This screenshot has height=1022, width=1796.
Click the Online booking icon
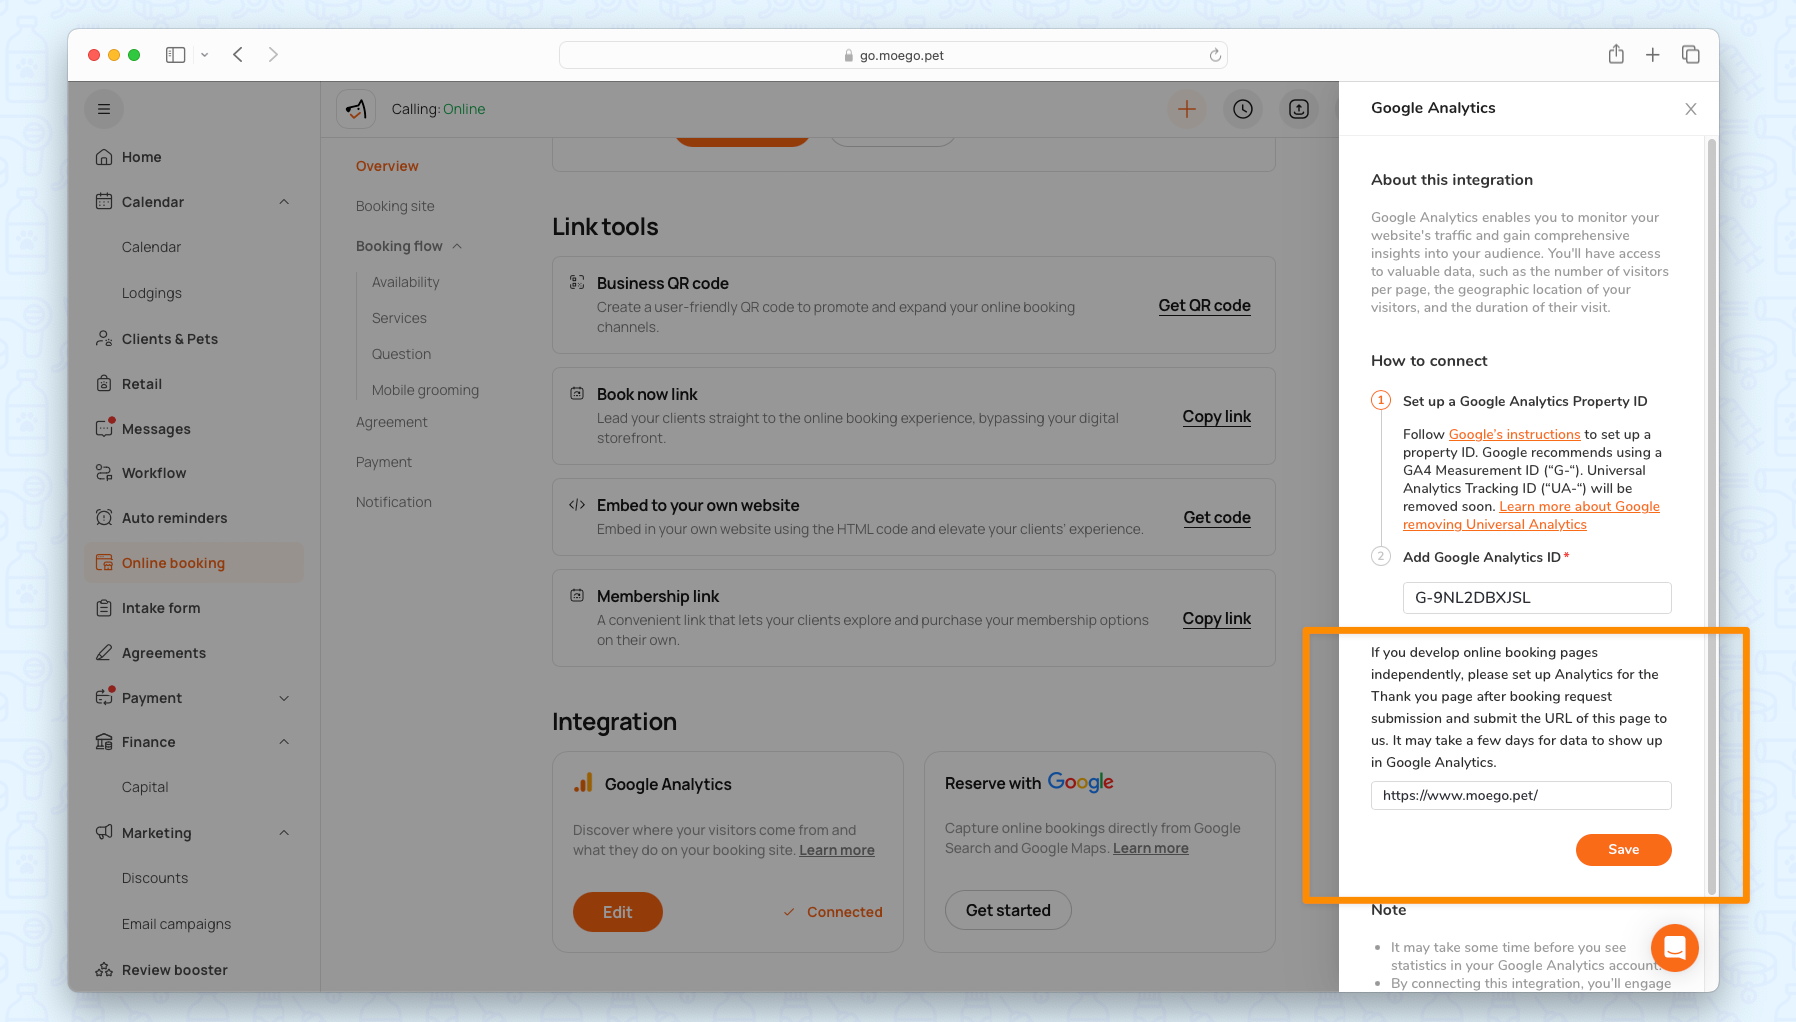[x=103, y=563]
